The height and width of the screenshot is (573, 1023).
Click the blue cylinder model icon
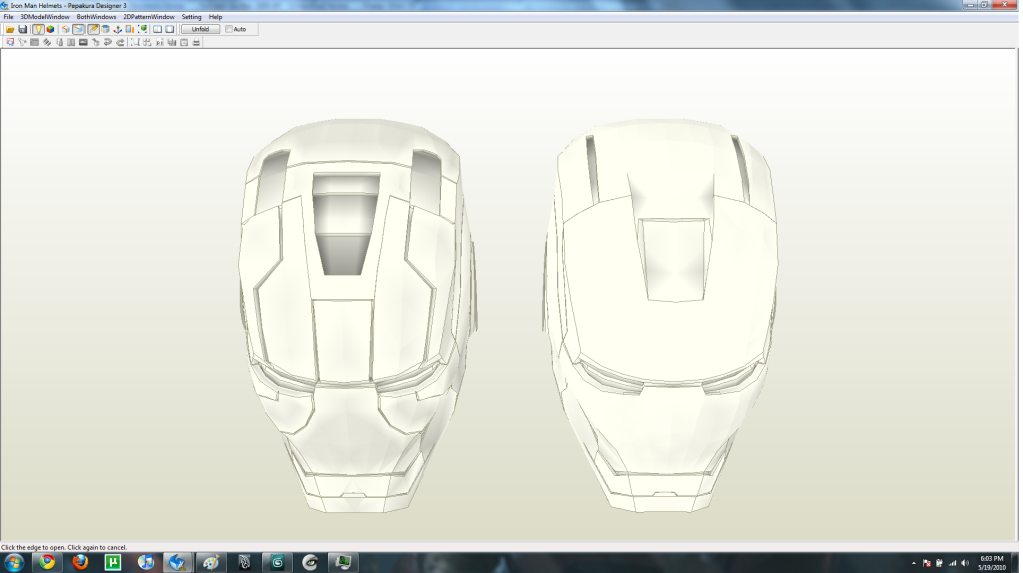point(105,29)
